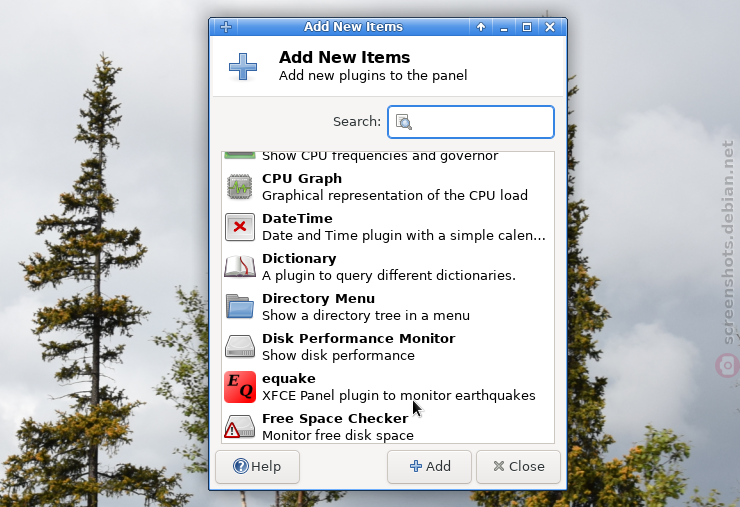Click the blue plus icon in the title bar

click(x=226, y=27)
